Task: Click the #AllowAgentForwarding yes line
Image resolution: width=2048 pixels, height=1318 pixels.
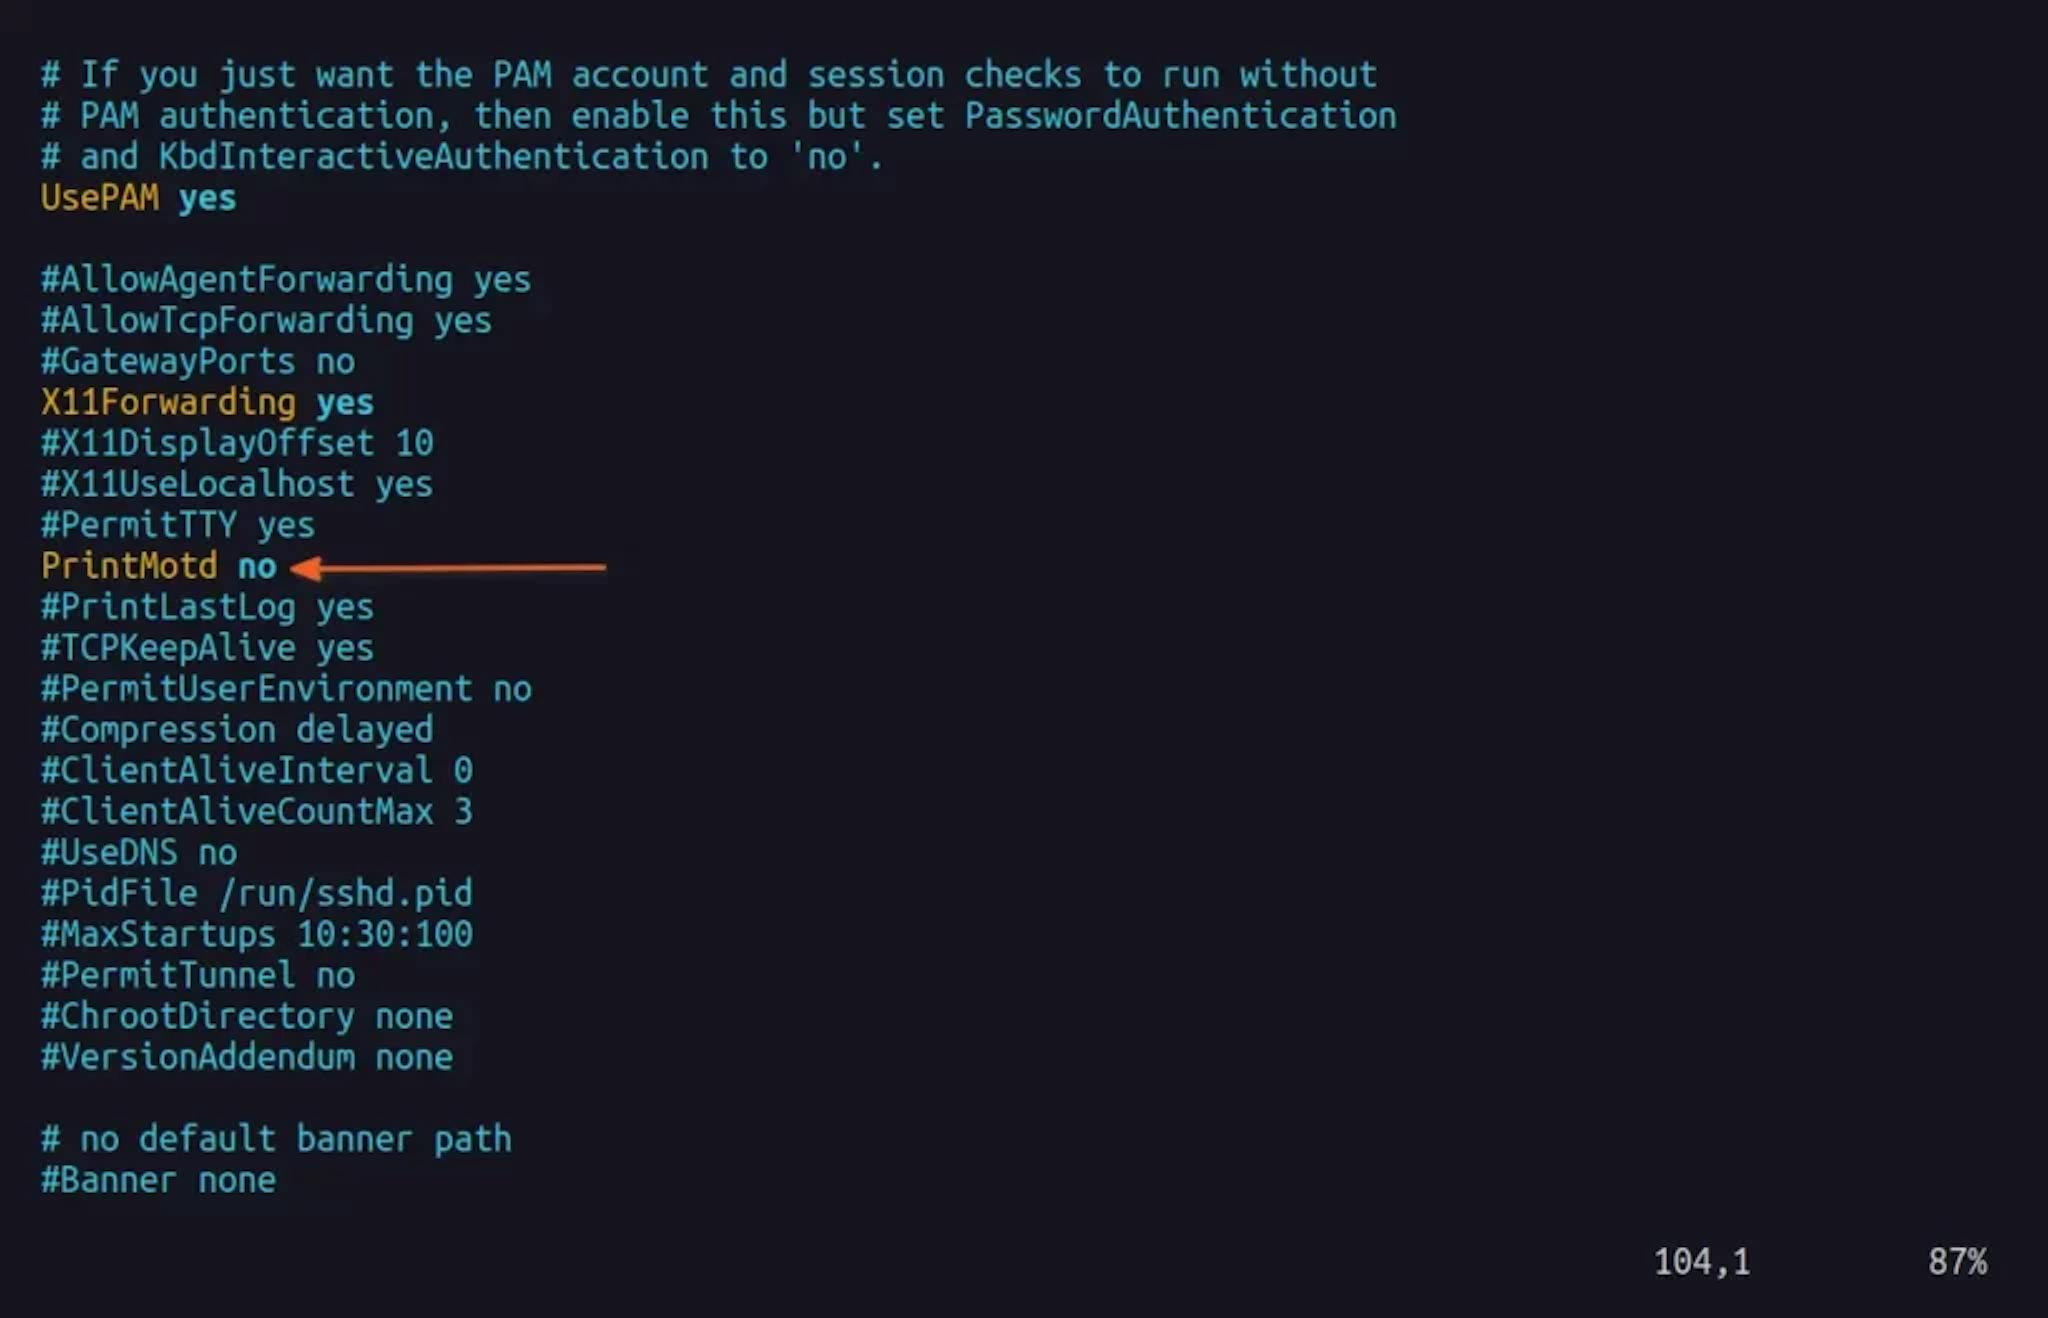Action: [x=286, y=280]
